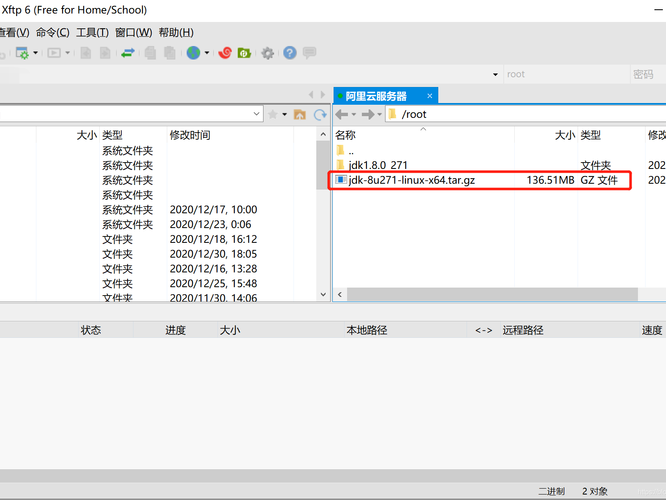Click the 进度 transfer column header
Screen dimensions: 666x500
coord(175,330)
